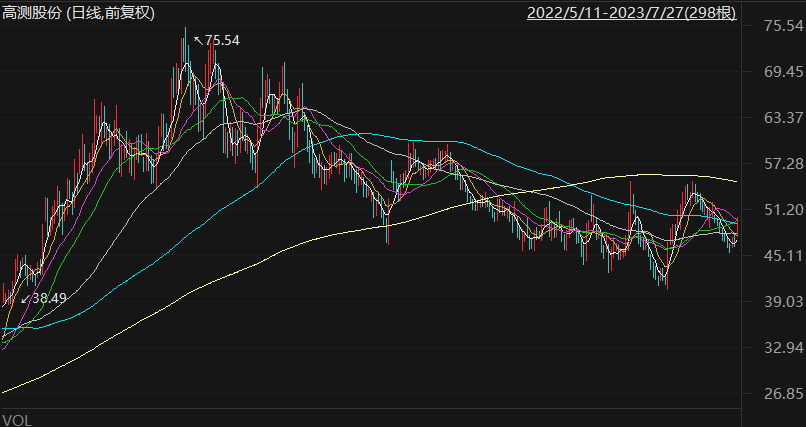Click the 51.20 price axis label

tap(784, 210)
